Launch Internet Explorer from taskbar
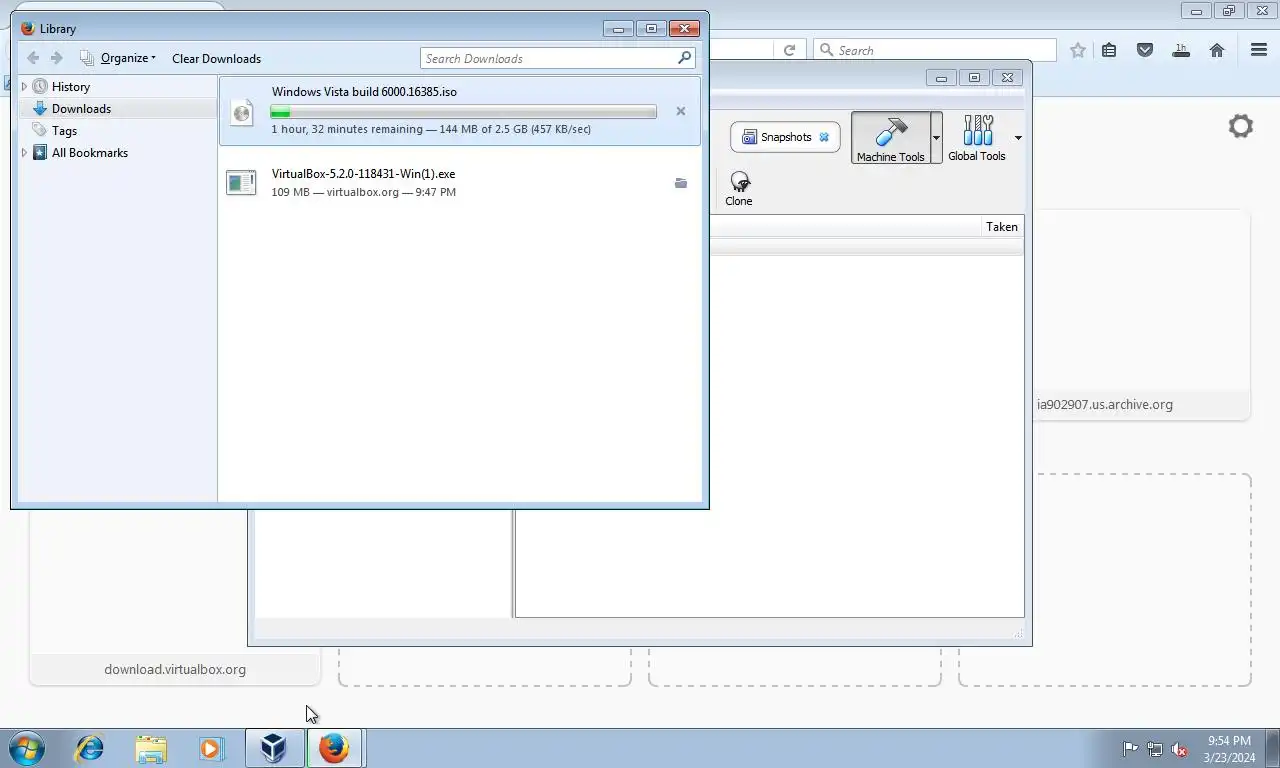This screenshot has width=1280, height=768. [x=90, y=748]
